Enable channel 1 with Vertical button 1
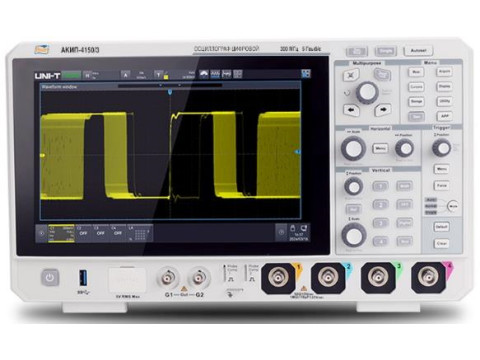Viewport: 480px width, 360px height. pos(380,186)
